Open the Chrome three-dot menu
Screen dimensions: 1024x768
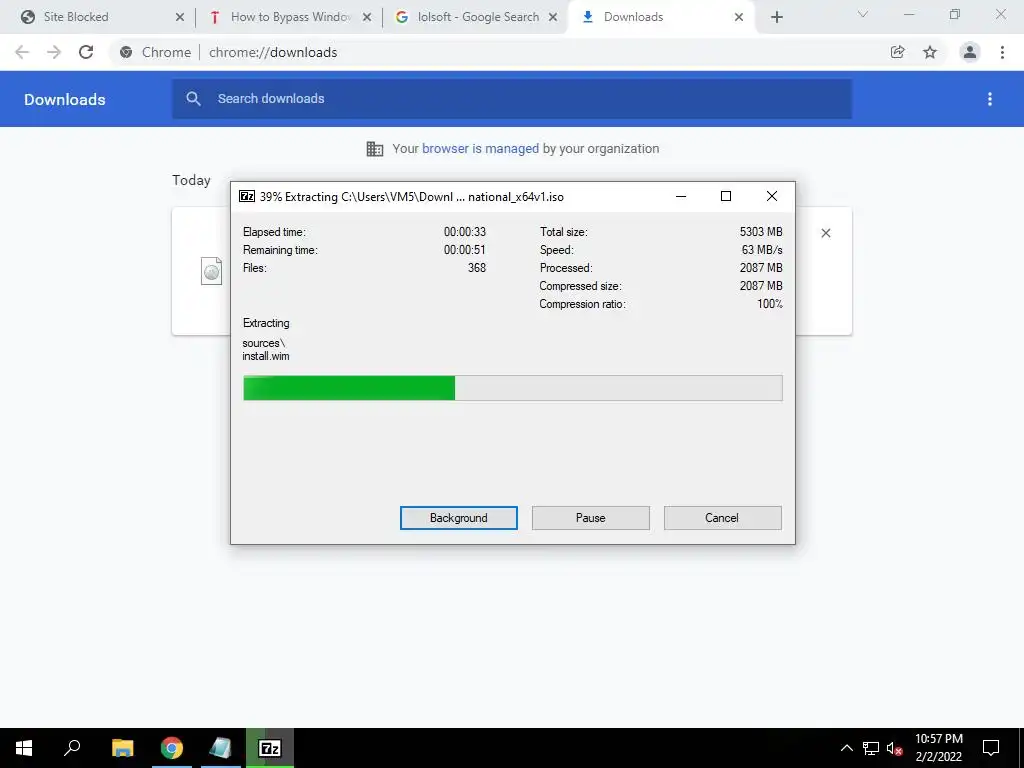pos(1002,52)
